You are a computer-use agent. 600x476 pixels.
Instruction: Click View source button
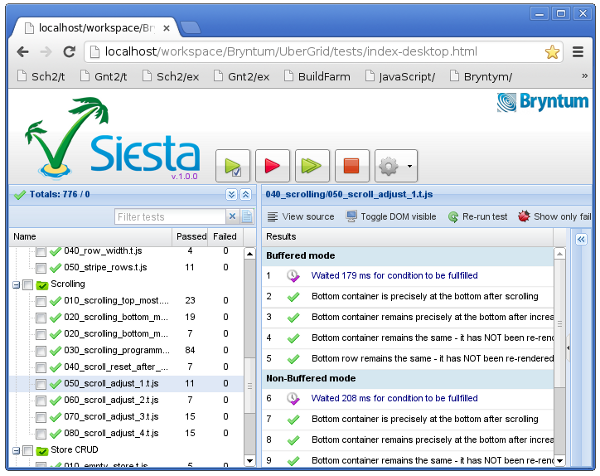pos(301,216)
